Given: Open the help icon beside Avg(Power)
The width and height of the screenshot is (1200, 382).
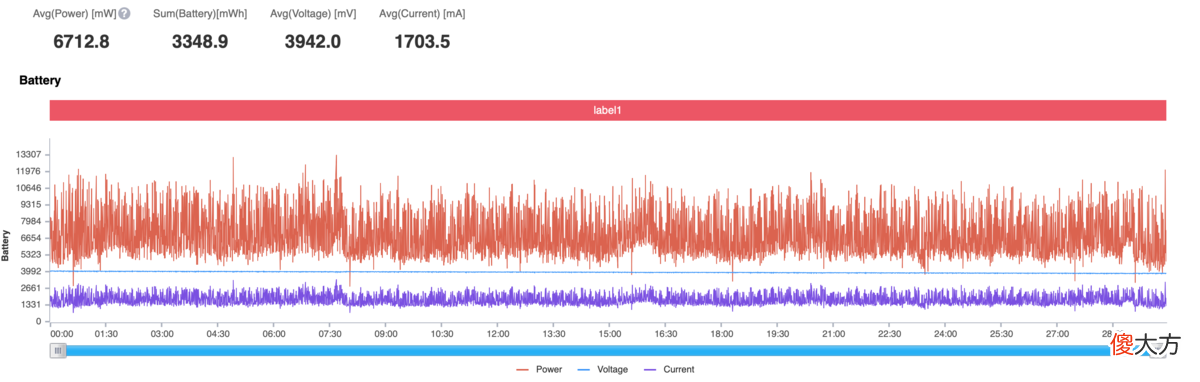Looking at the screenshot, I should [x=124, y=14].
